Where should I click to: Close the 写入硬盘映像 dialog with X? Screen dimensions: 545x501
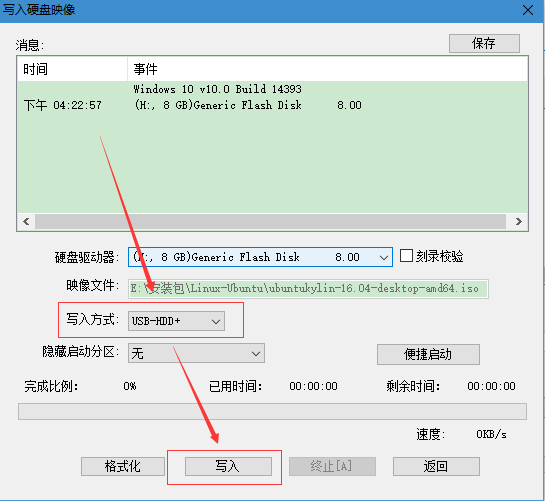(x=528, y=10)
